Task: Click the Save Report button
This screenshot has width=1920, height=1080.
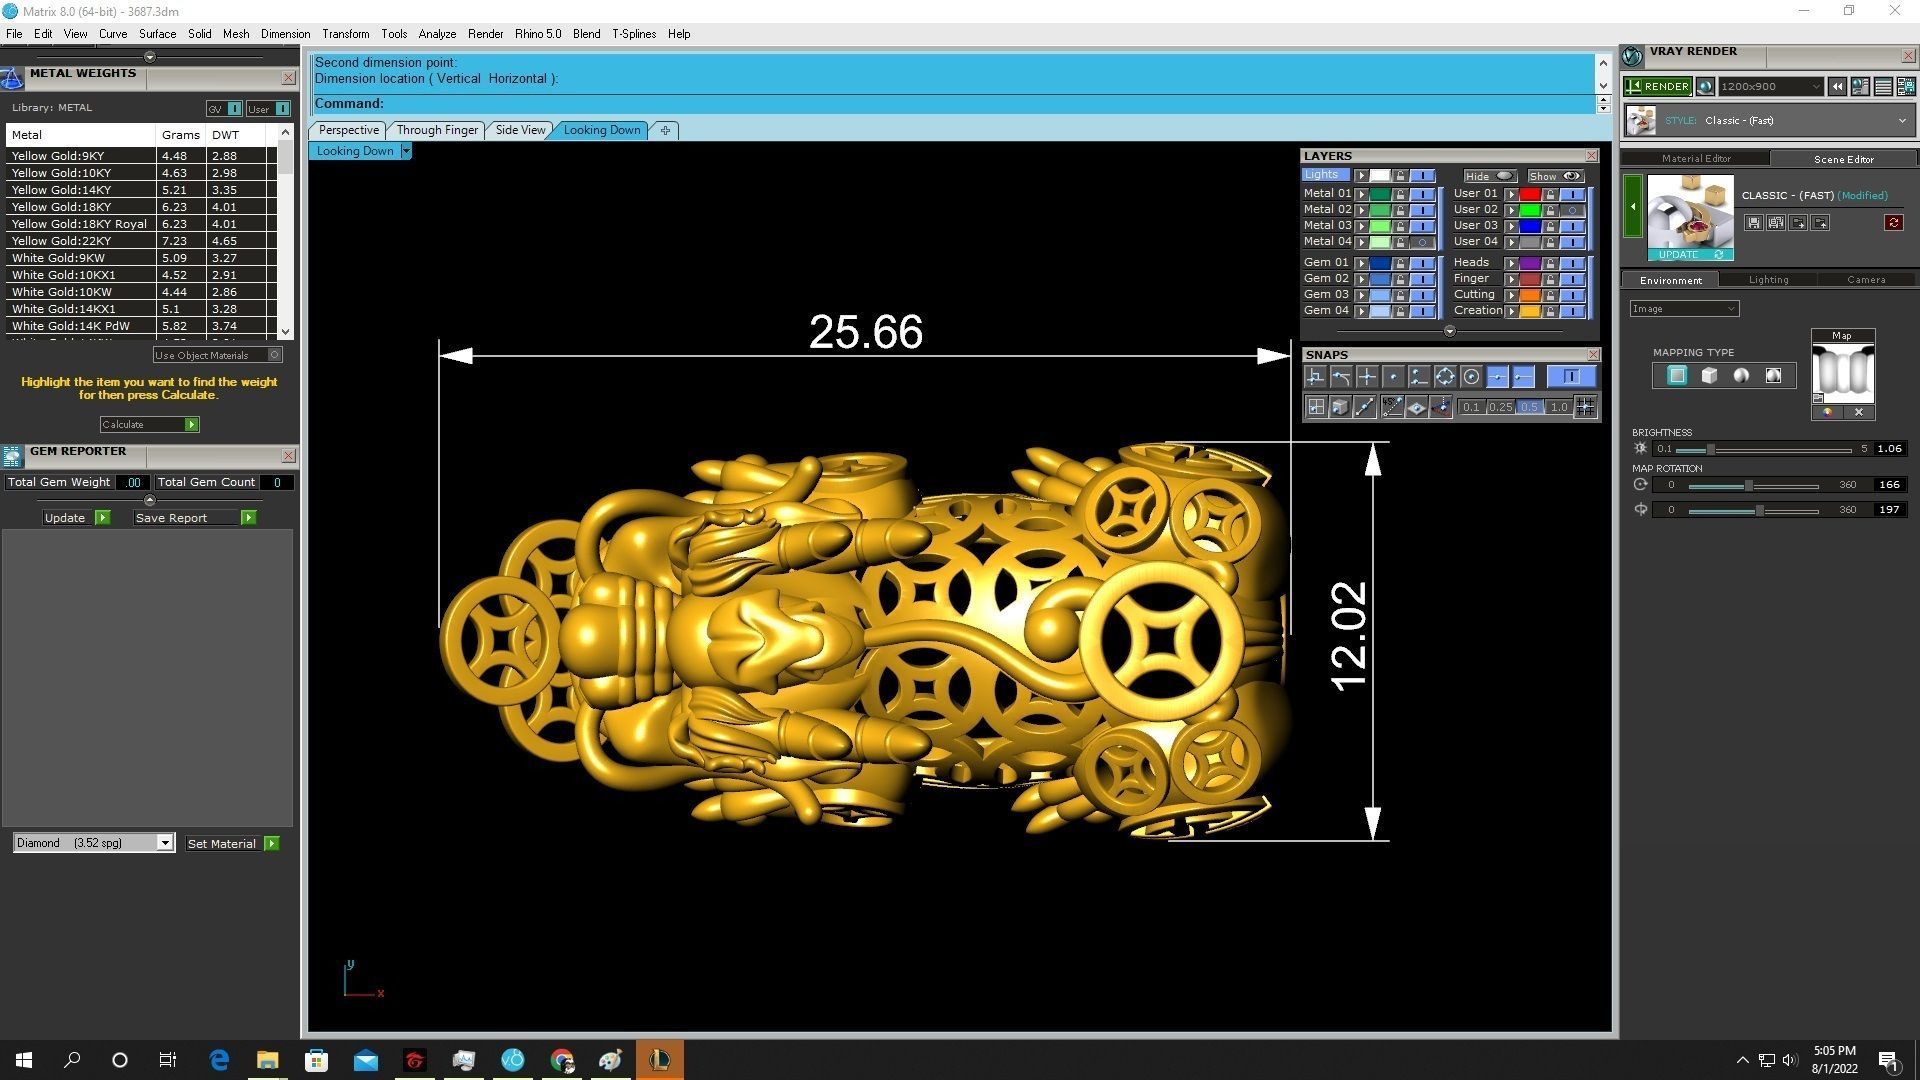Action: pyautogui.click(x=195, y=518)
